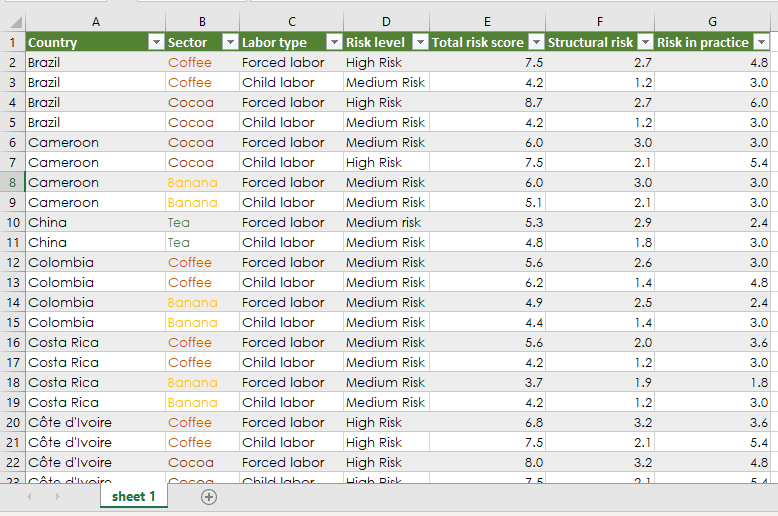
Task: Select column E header
Action: 486,21
